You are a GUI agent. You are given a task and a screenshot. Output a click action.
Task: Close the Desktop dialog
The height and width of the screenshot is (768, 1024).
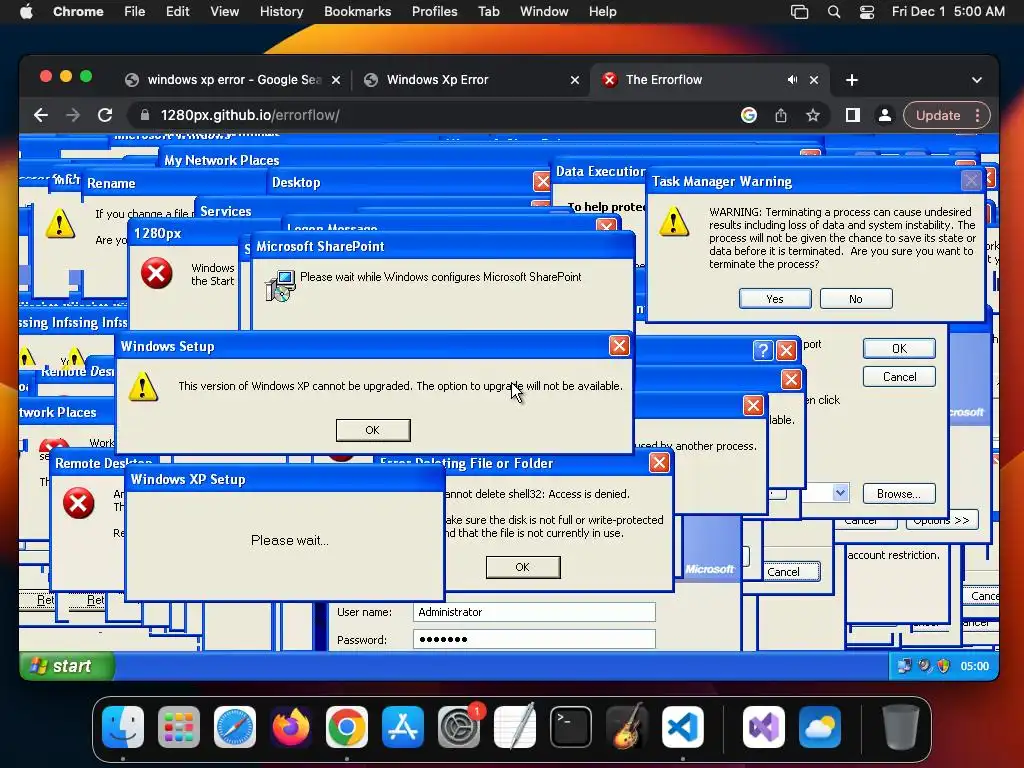click(542, 181)
